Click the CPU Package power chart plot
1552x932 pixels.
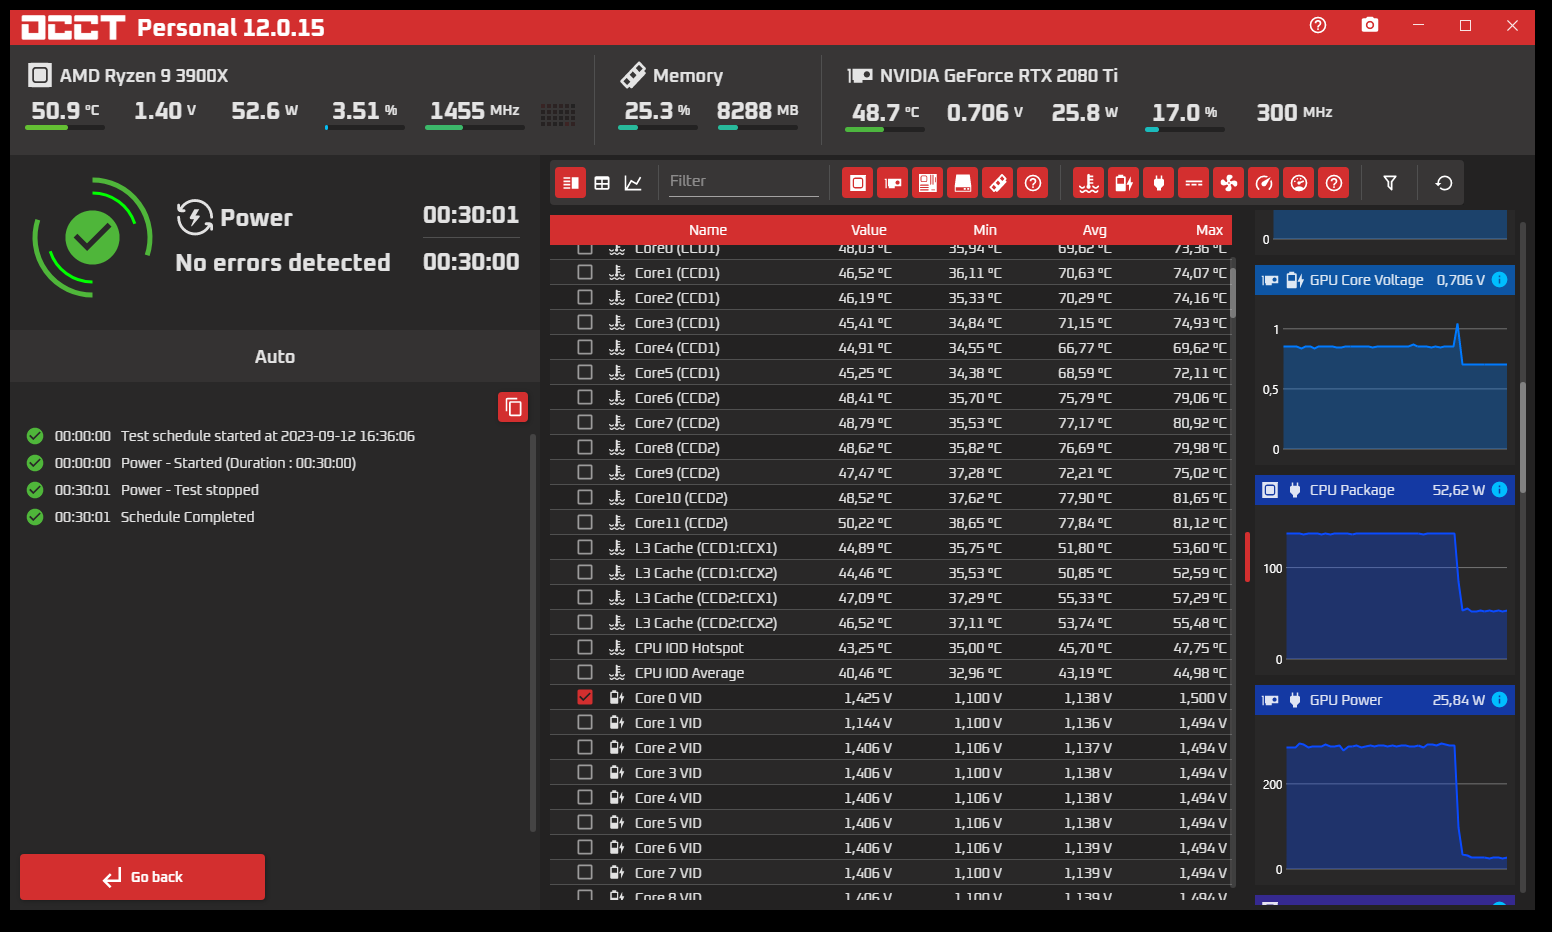[1396, 593]
